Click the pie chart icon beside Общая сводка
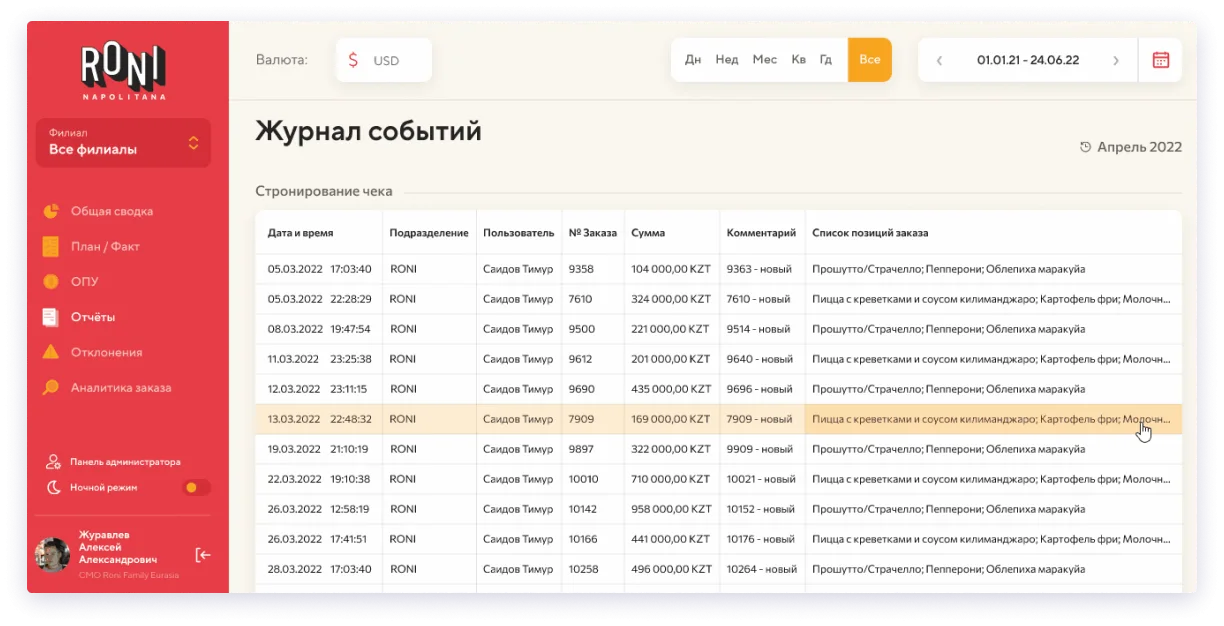1224x626 pixels. point(51,211)
